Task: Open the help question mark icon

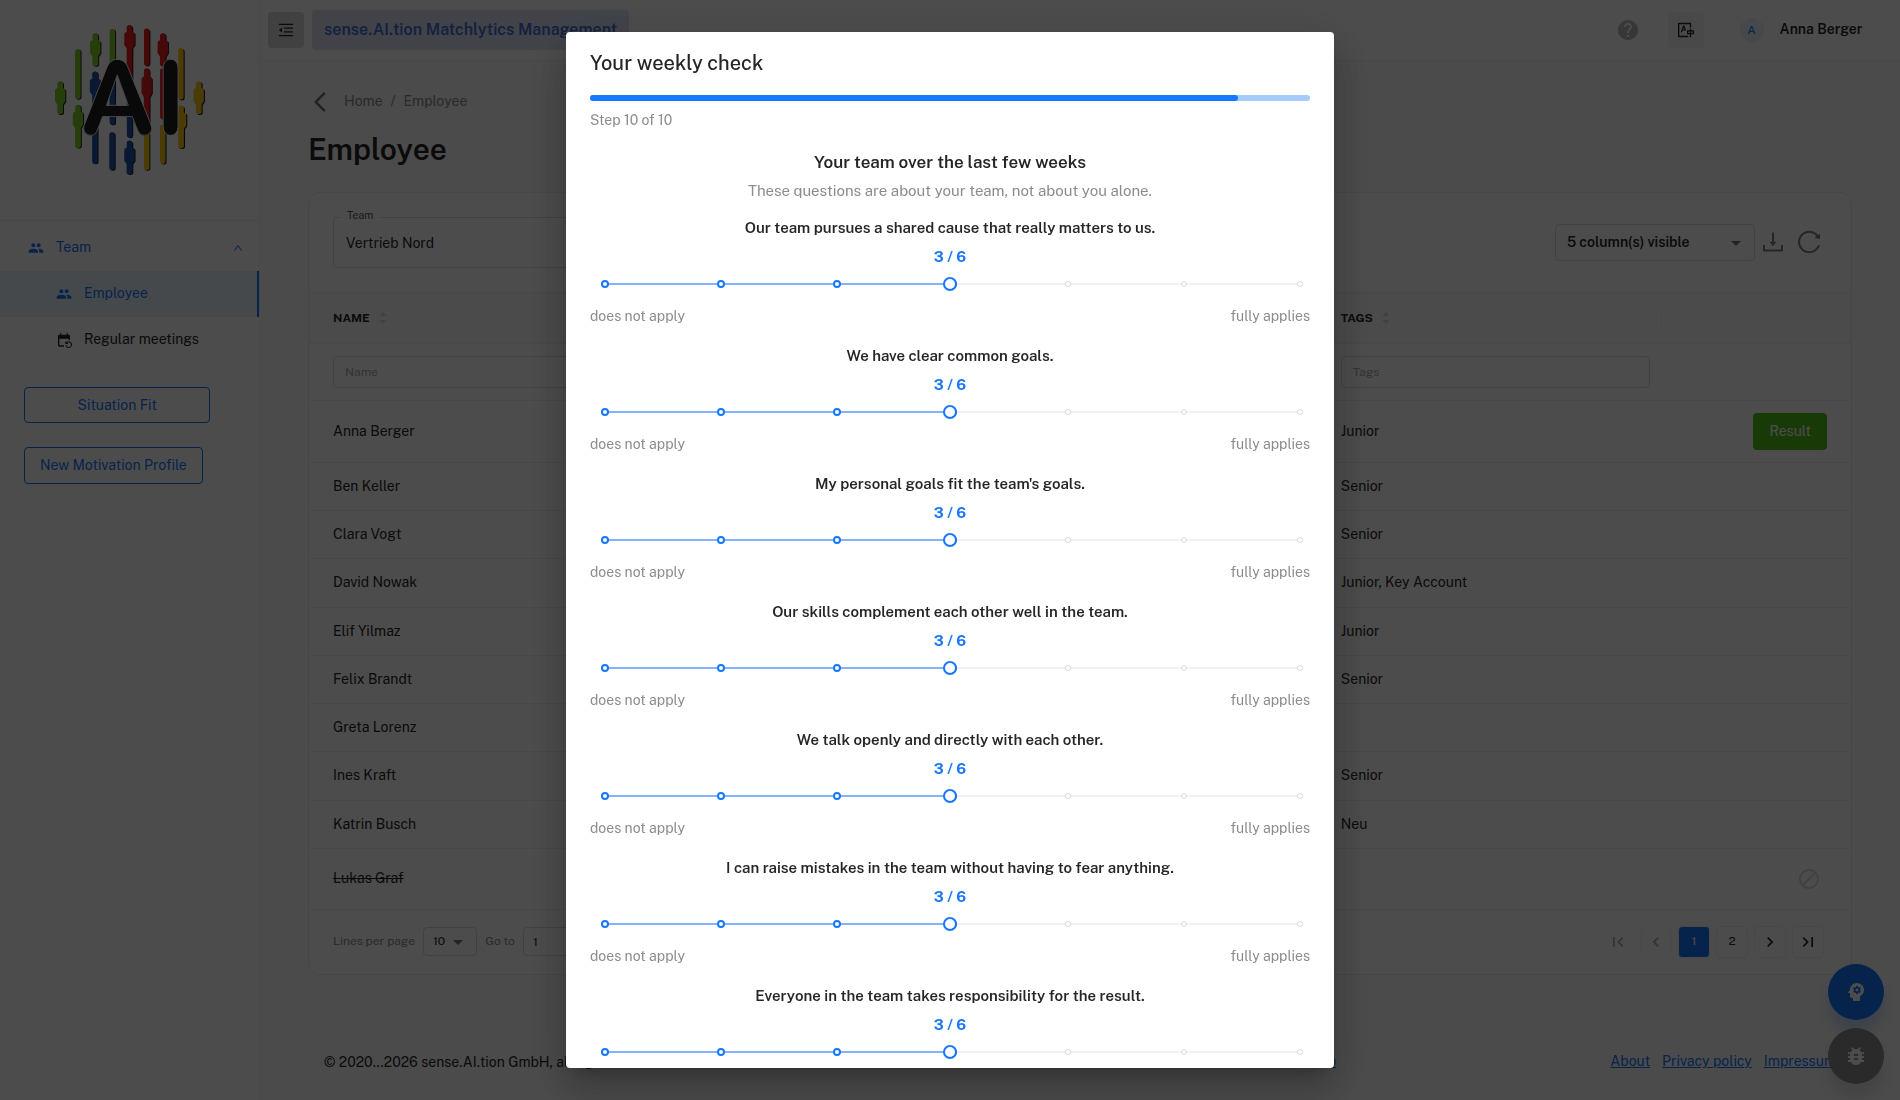Action: coord(1628,30)
